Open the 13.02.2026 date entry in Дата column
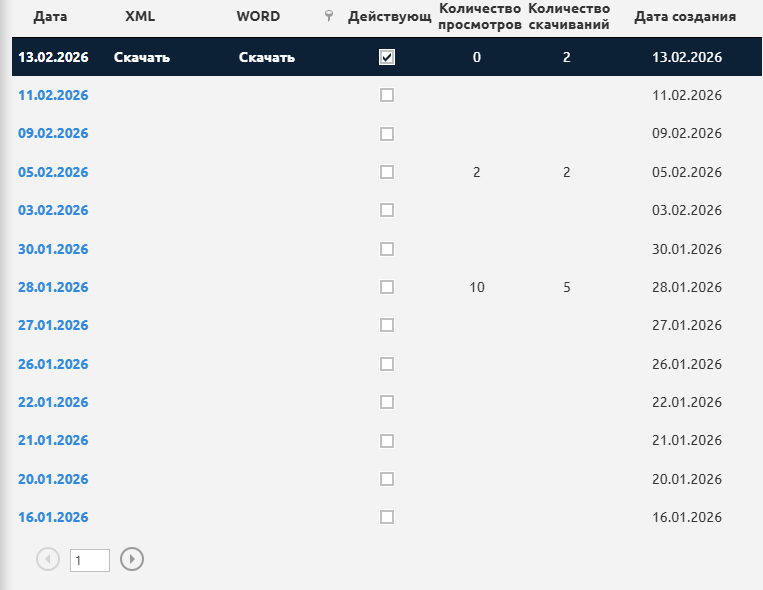This screenshot has width=763, height=590. [x=53, y=57]
